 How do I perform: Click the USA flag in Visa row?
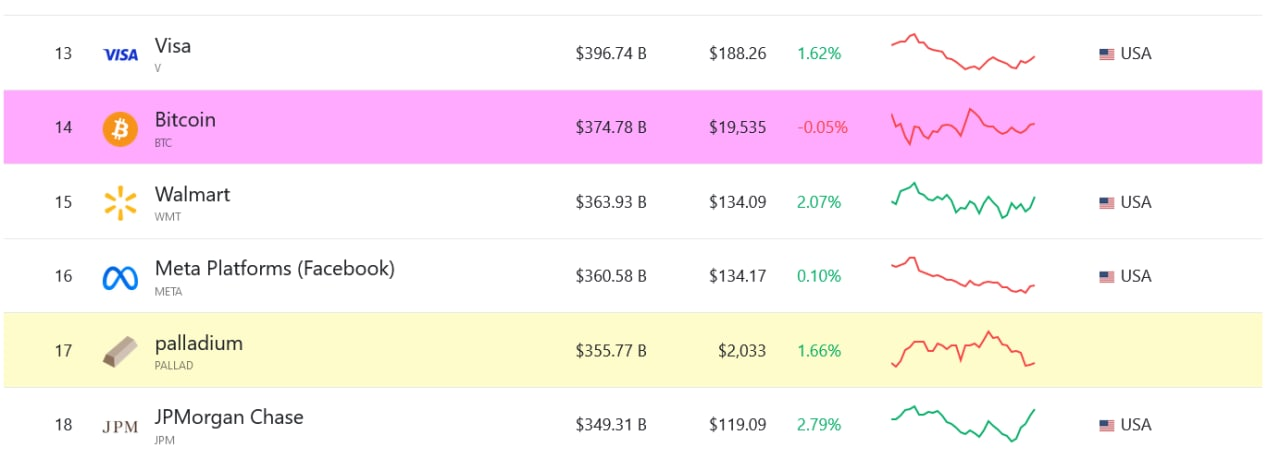pyautogui.click(x=1107, y=54)
